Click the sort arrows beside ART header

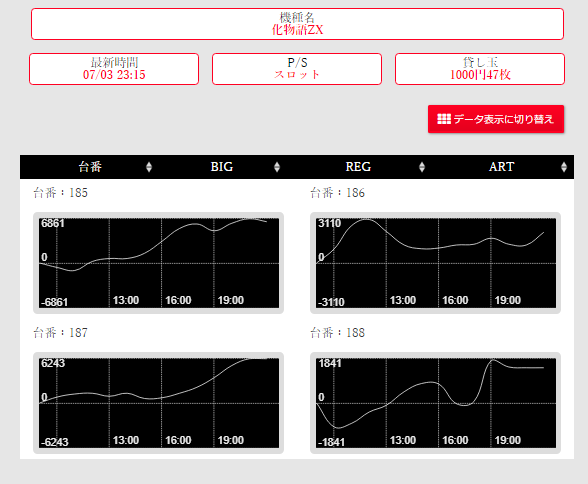564,167
